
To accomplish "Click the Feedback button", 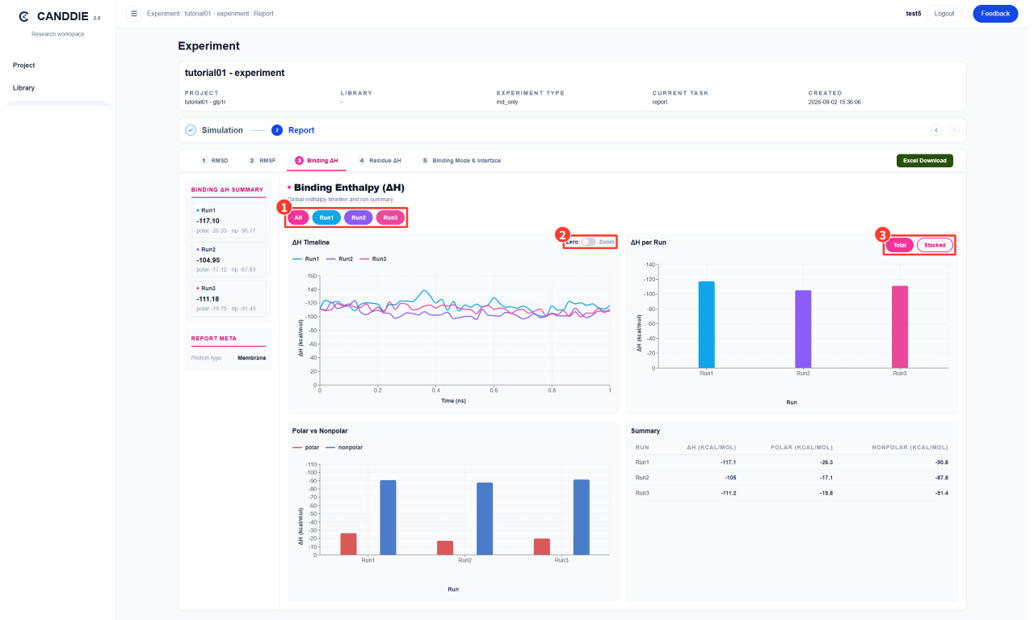I will pyautogui.click(x=995, y=13).
